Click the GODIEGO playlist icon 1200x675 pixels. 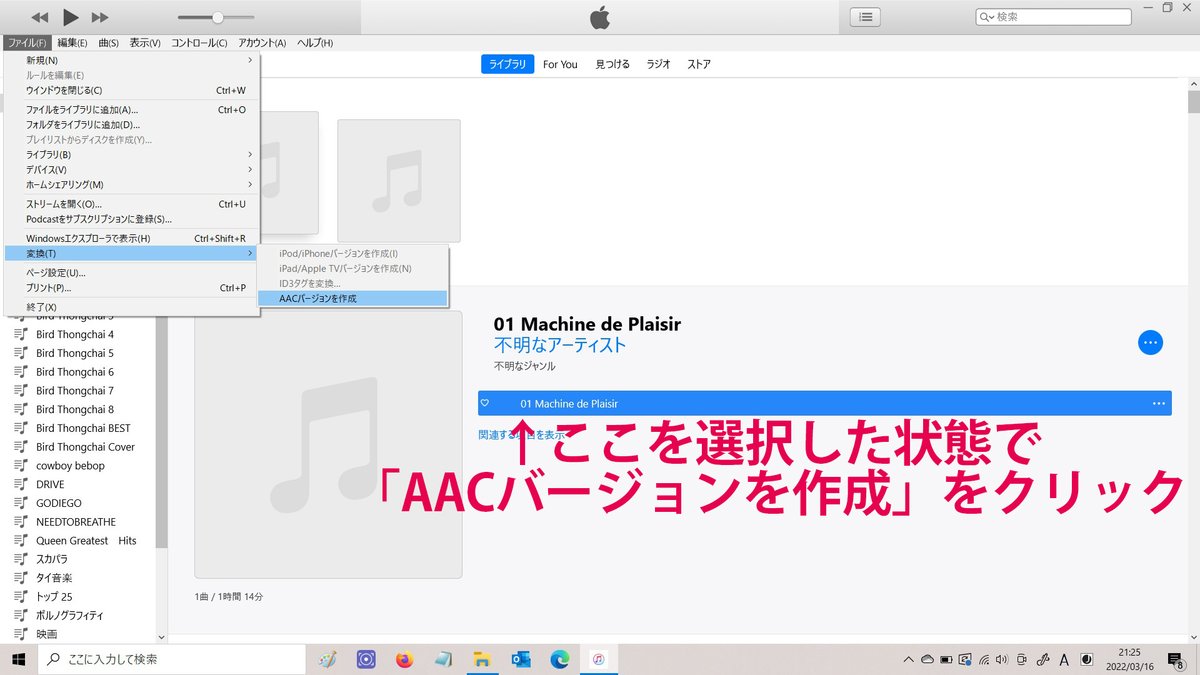tap(20, 503)
